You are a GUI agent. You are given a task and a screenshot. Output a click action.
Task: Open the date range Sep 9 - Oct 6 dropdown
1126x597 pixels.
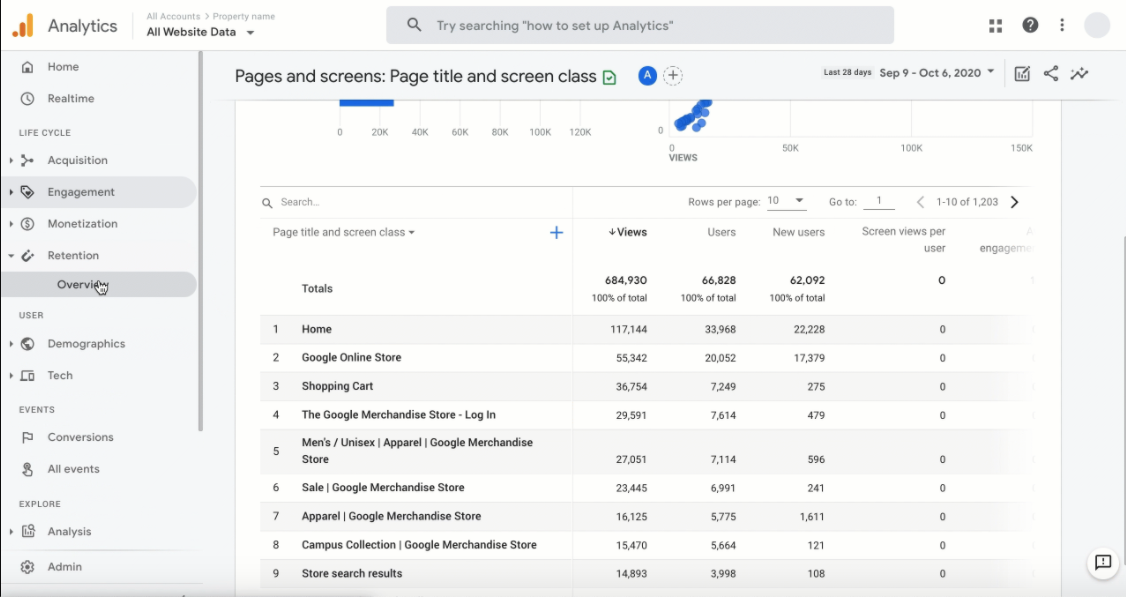pos(937,73)
